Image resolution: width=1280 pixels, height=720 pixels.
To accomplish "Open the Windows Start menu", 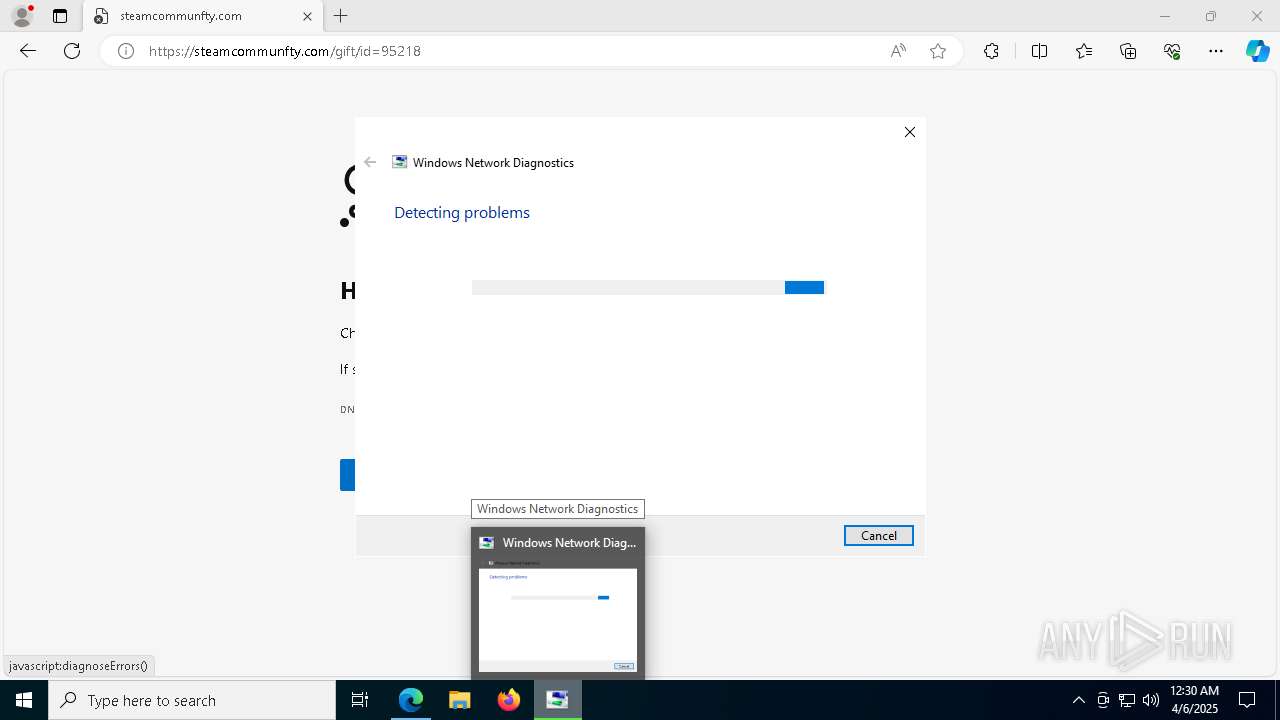I will point(24,700).
